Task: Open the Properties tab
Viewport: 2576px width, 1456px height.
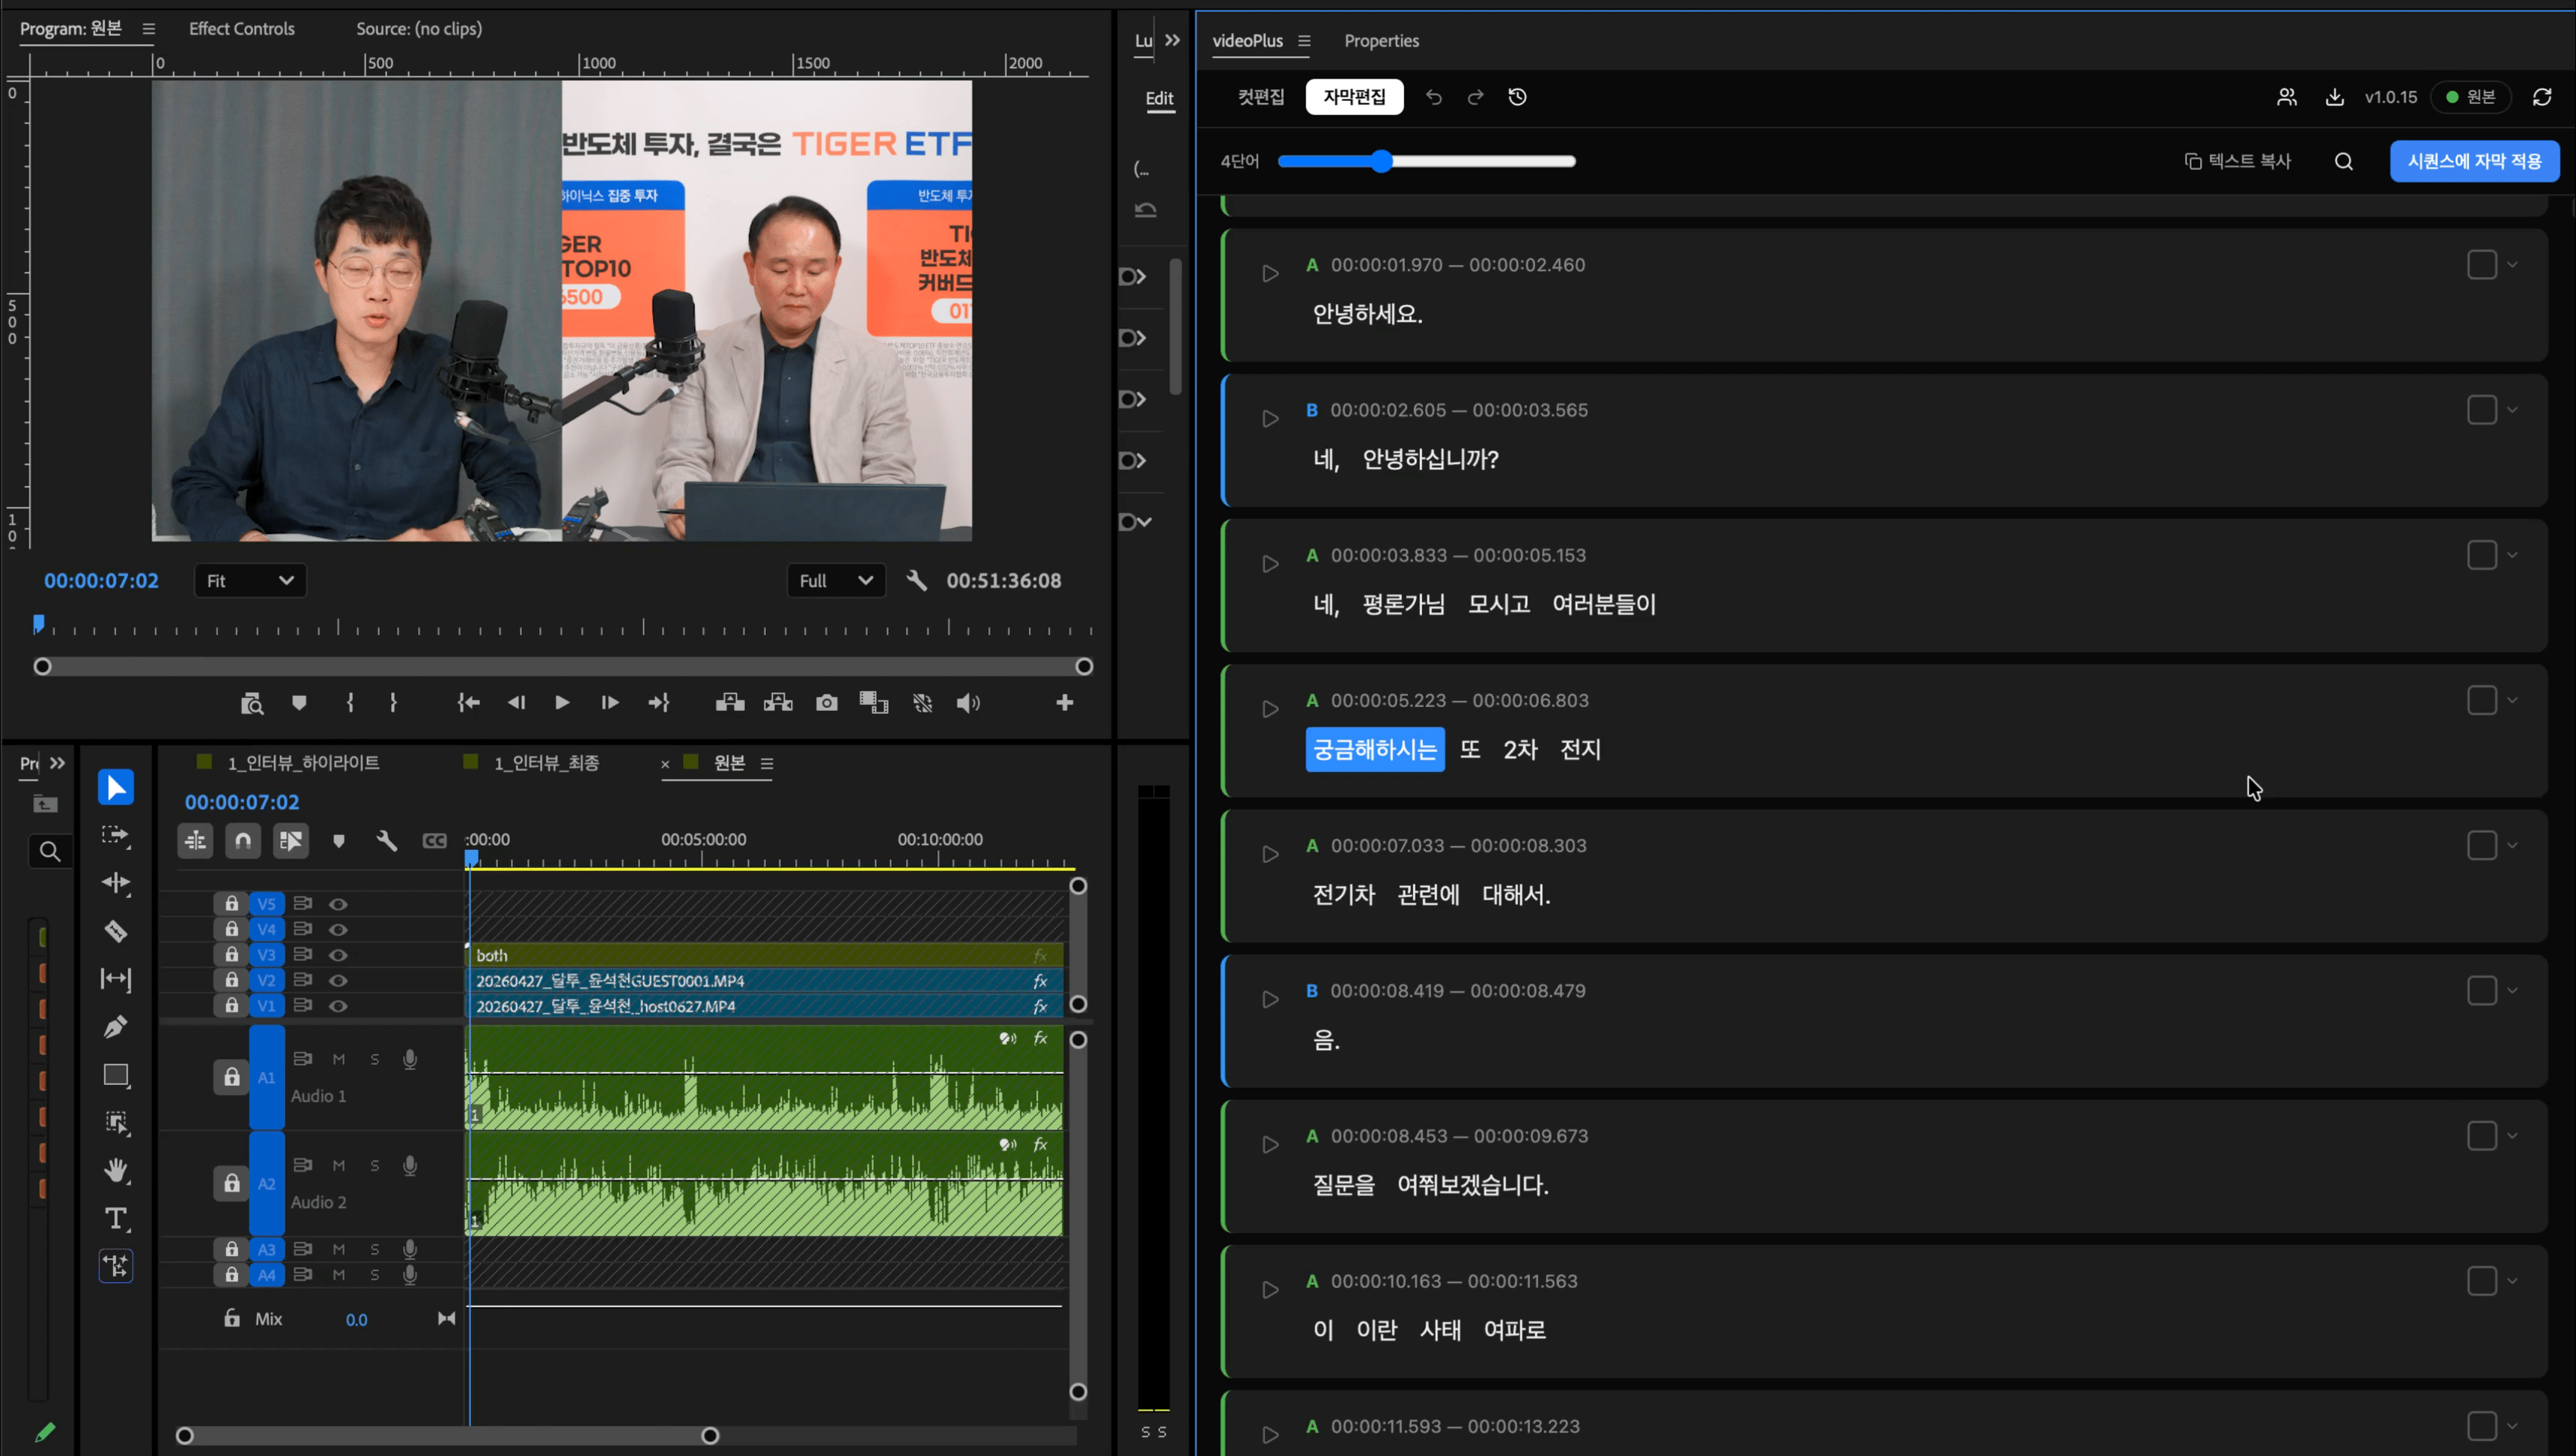Action: coord(1381,41)
